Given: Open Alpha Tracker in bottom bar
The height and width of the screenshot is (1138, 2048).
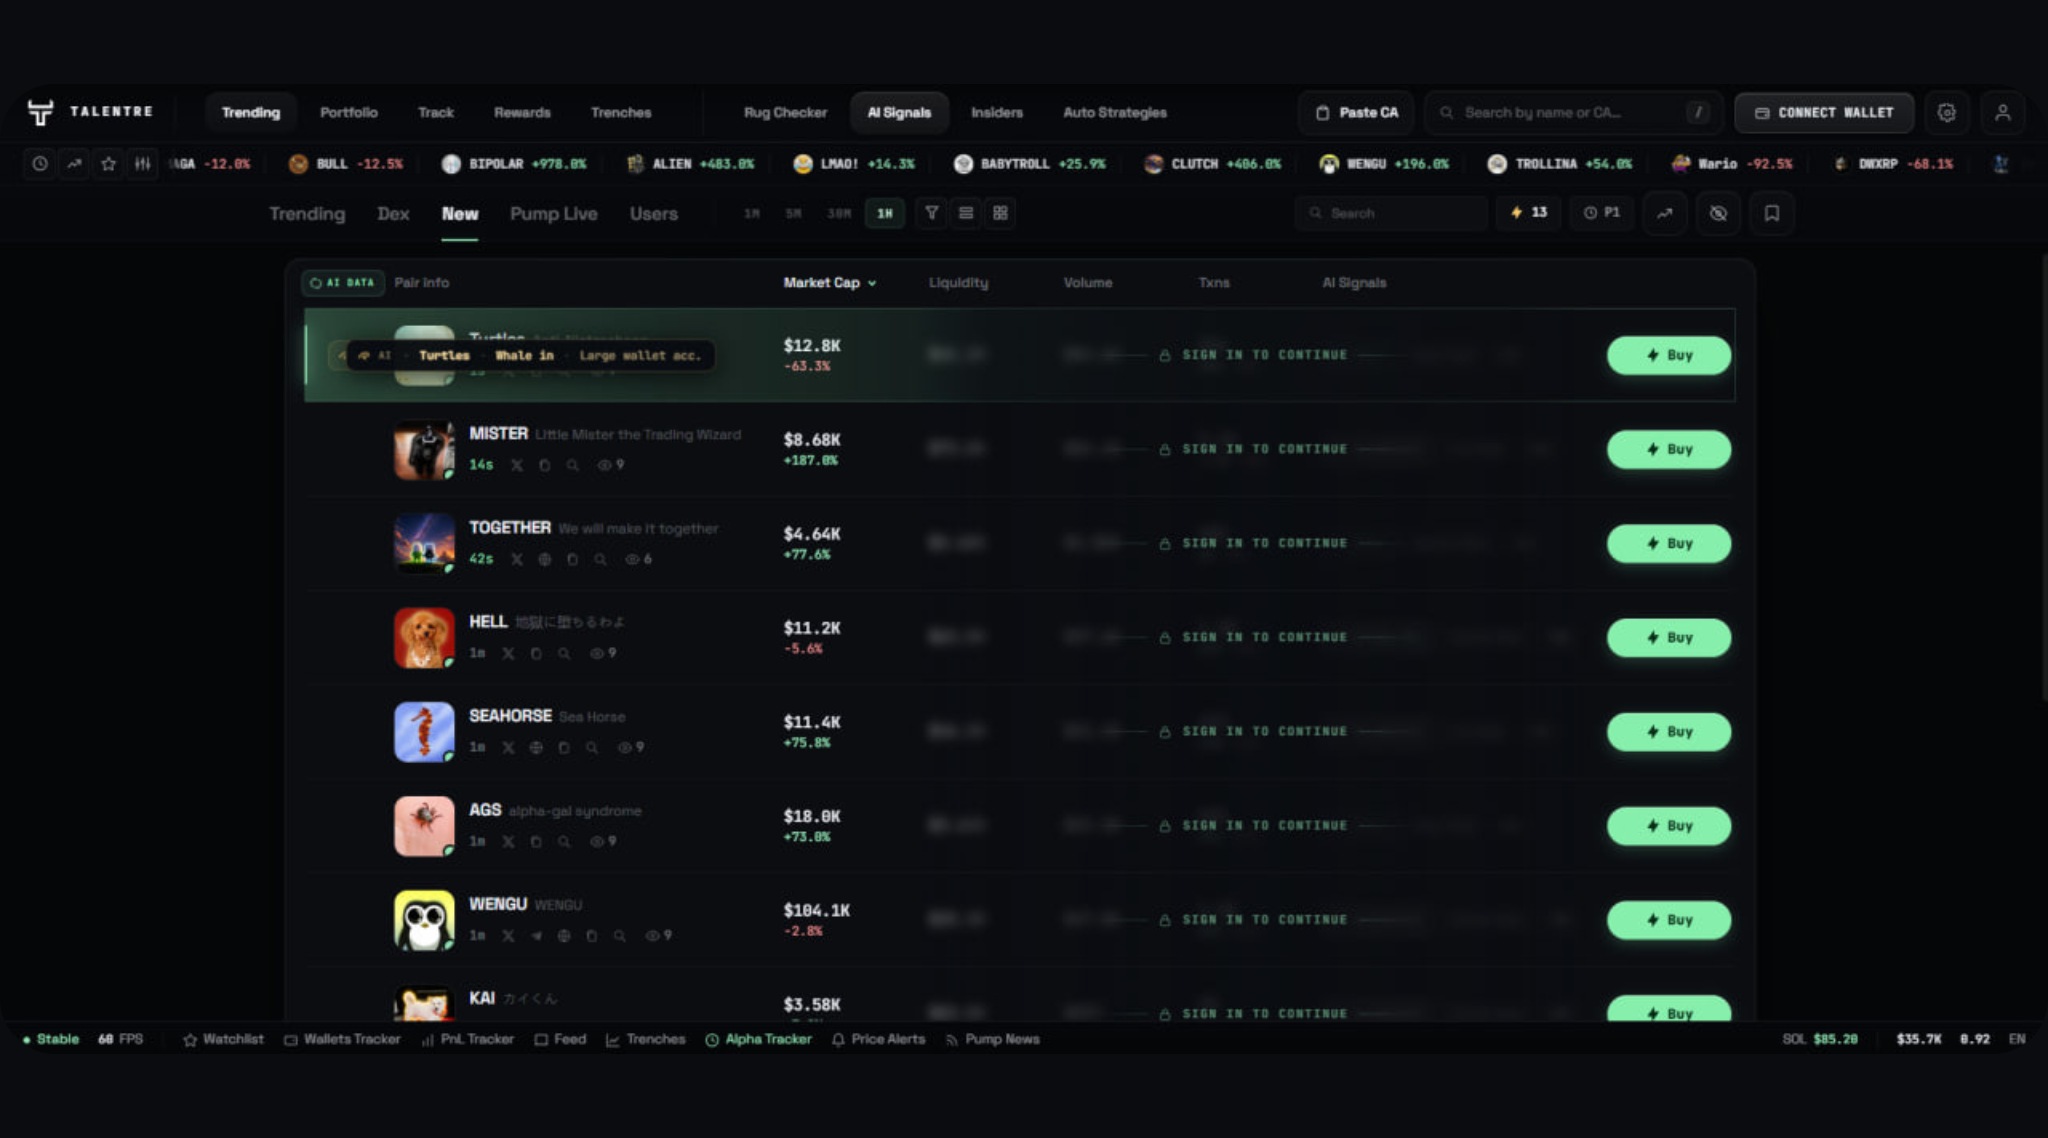Looking at the screenshot, I should (x=758, y=1039).
